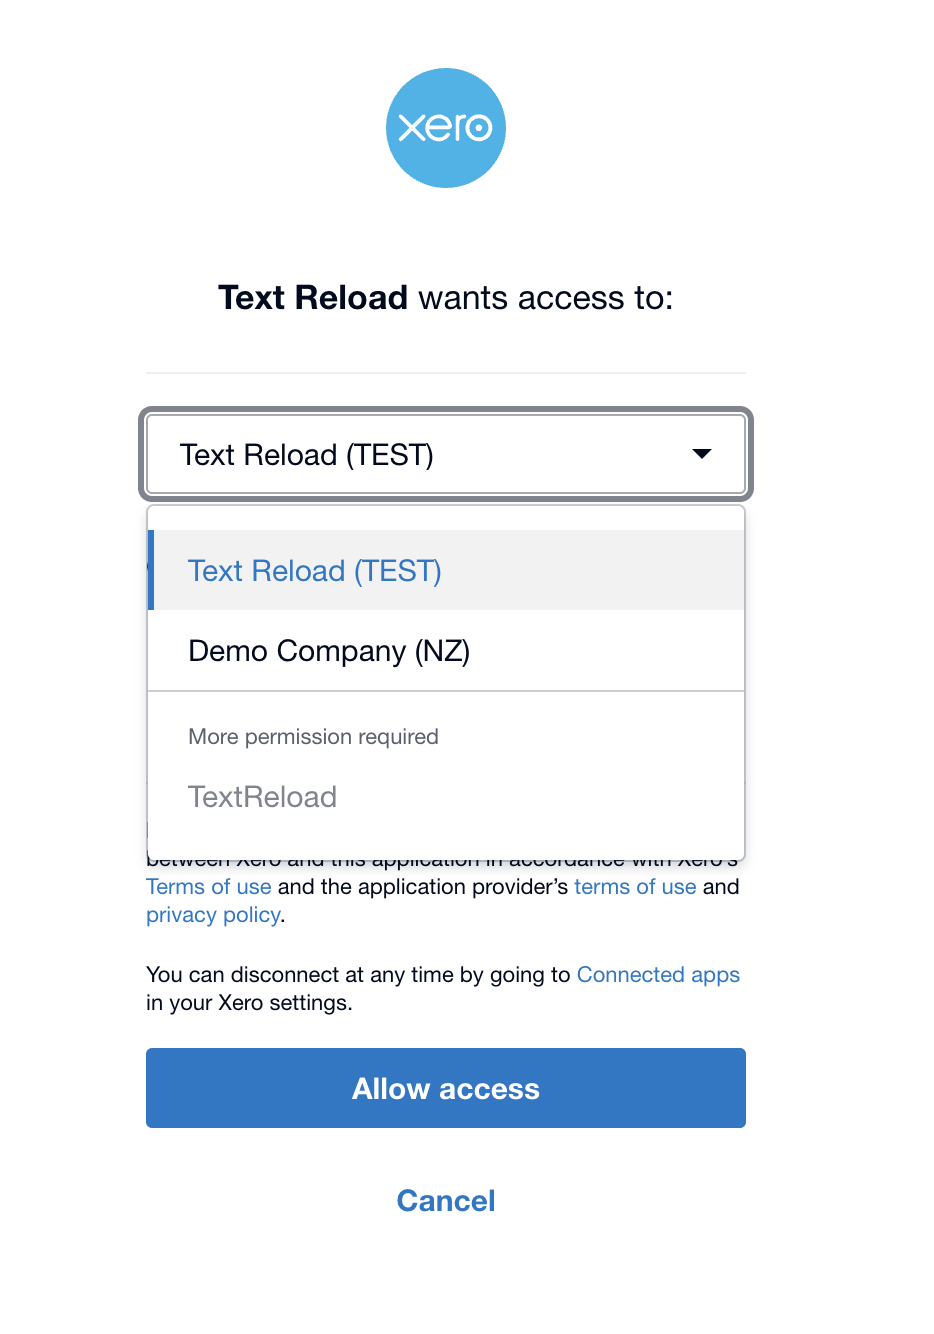
Task: Open the application provider's terms of use
Action: tap(635, 886)
